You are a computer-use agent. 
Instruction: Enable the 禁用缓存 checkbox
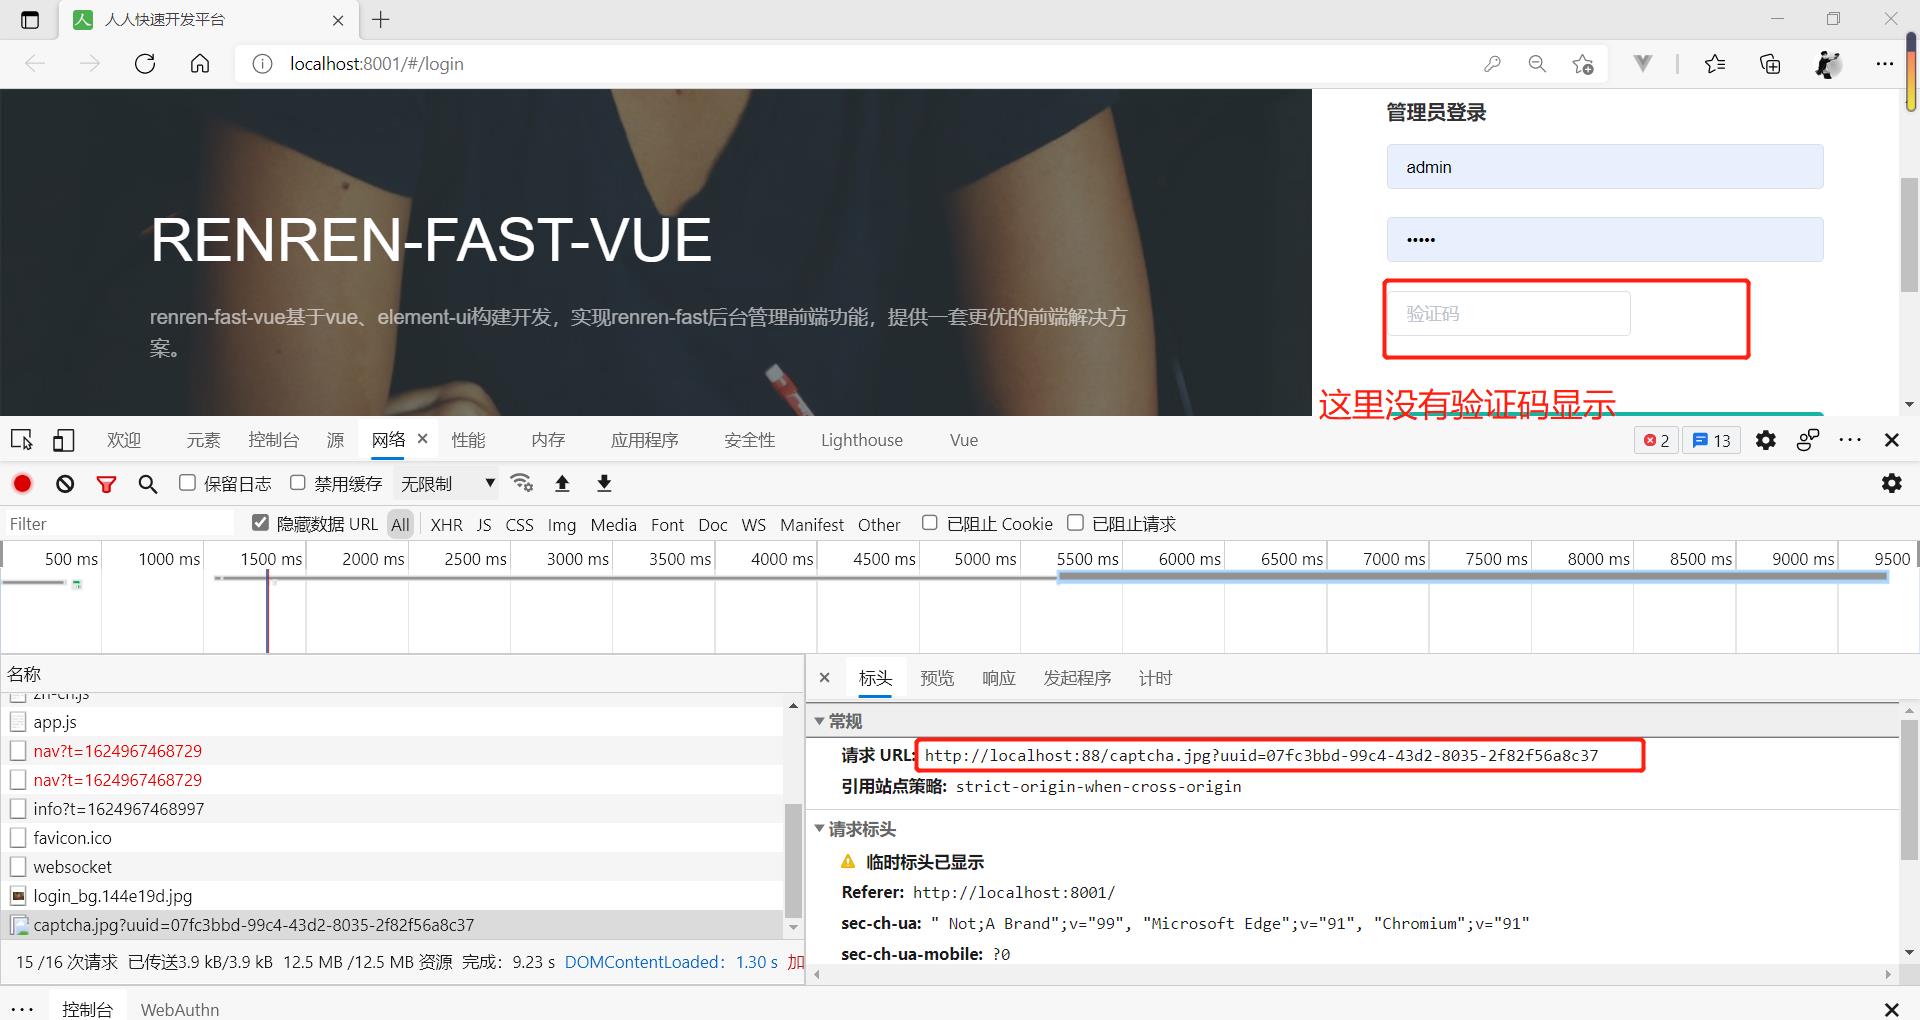coord(297,483)
